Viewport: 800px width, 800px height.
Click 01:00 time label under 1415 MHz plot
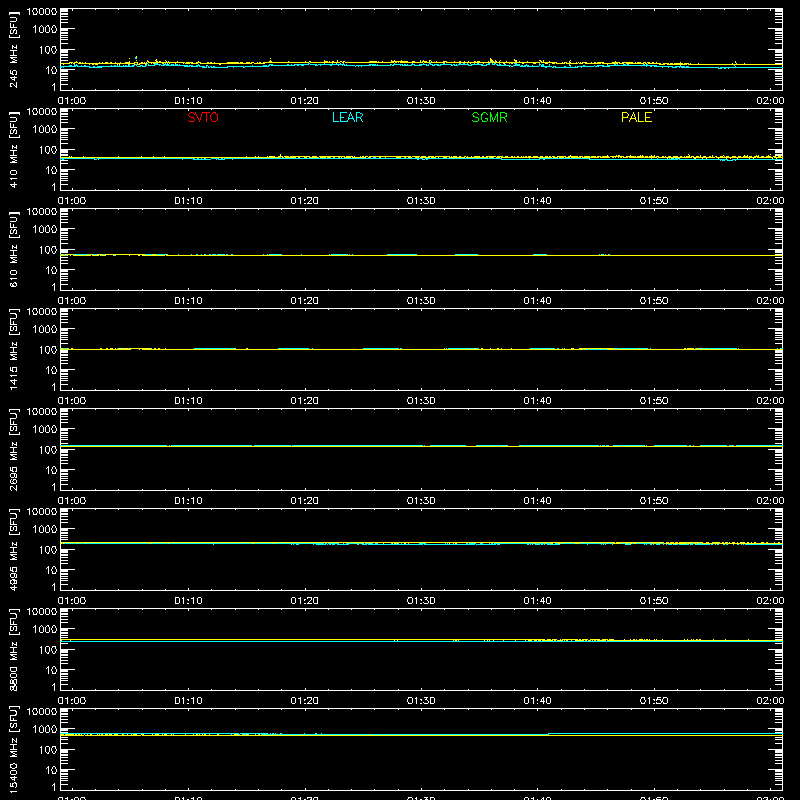point(72,401)
